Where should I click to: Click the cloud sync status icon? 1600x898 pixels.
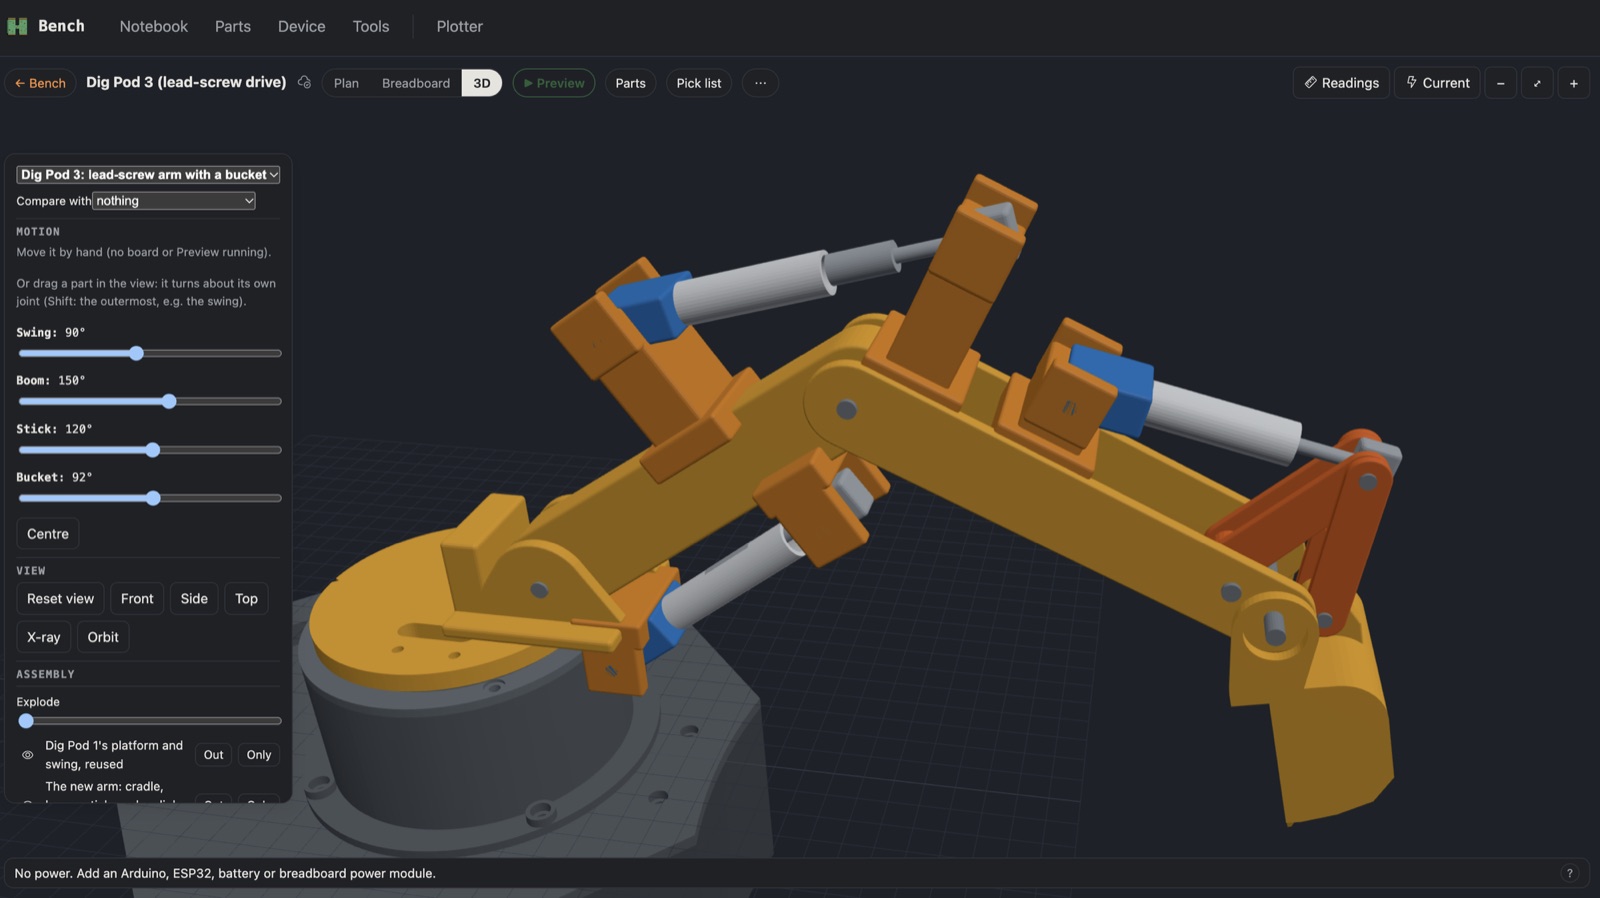[304, 82]
